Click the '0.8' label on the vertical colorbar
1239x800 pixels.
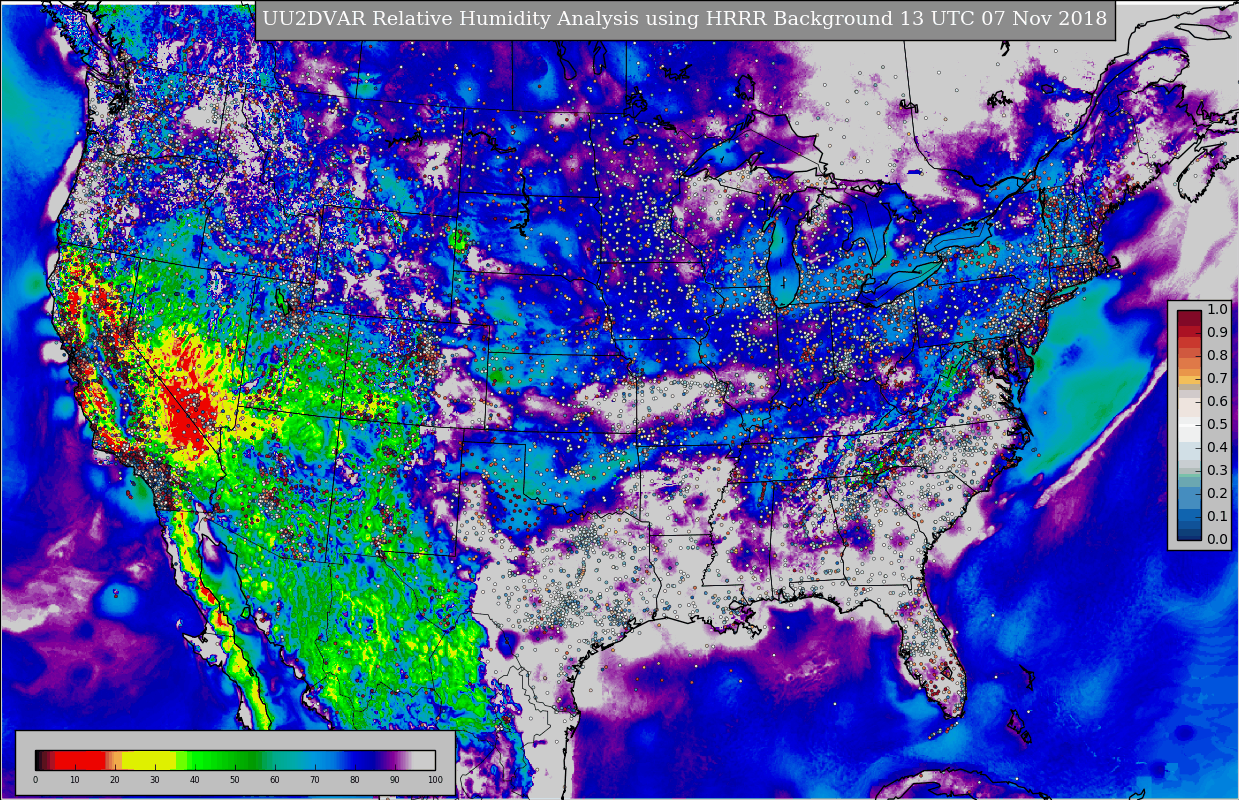coord(1217,355)
